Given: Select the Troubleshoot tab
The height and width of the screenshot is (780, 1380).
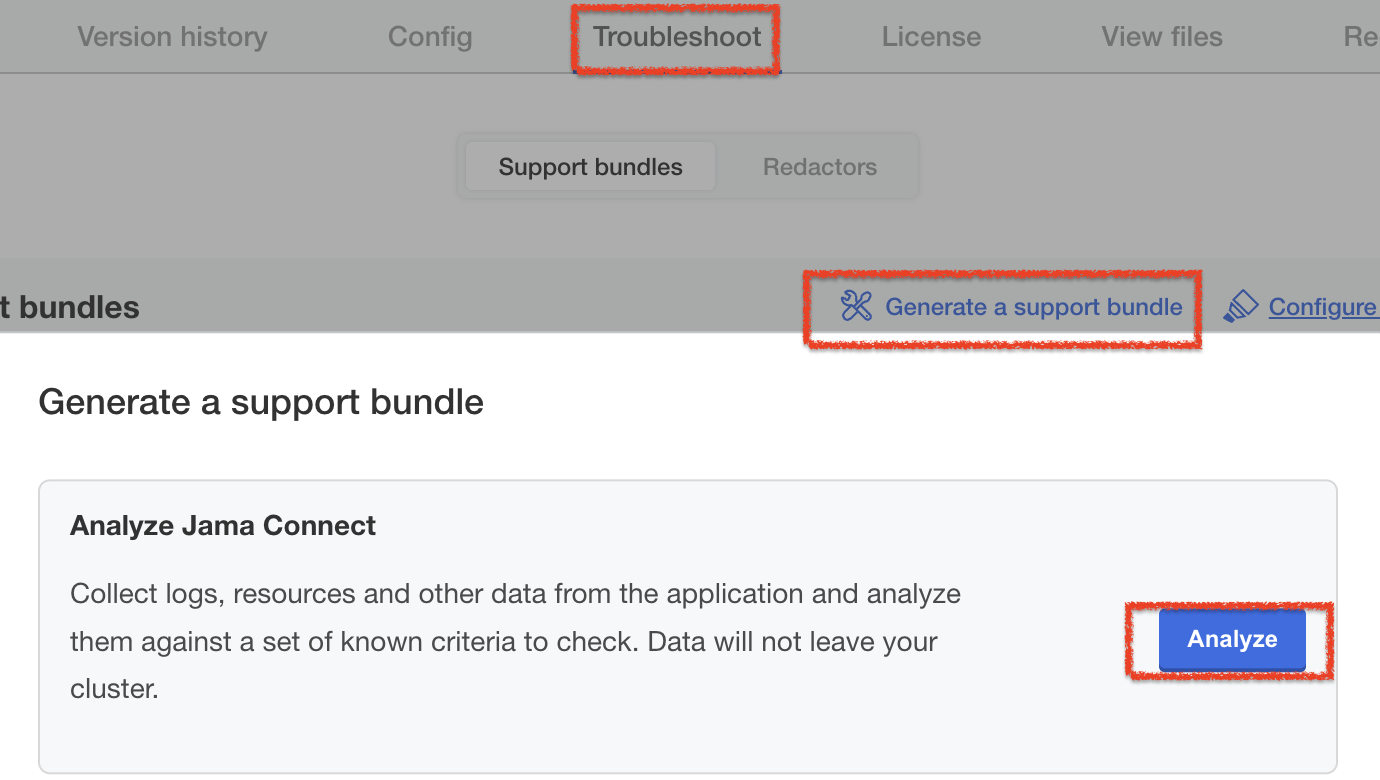Looking at the screenshot, I should pos(677,37).
